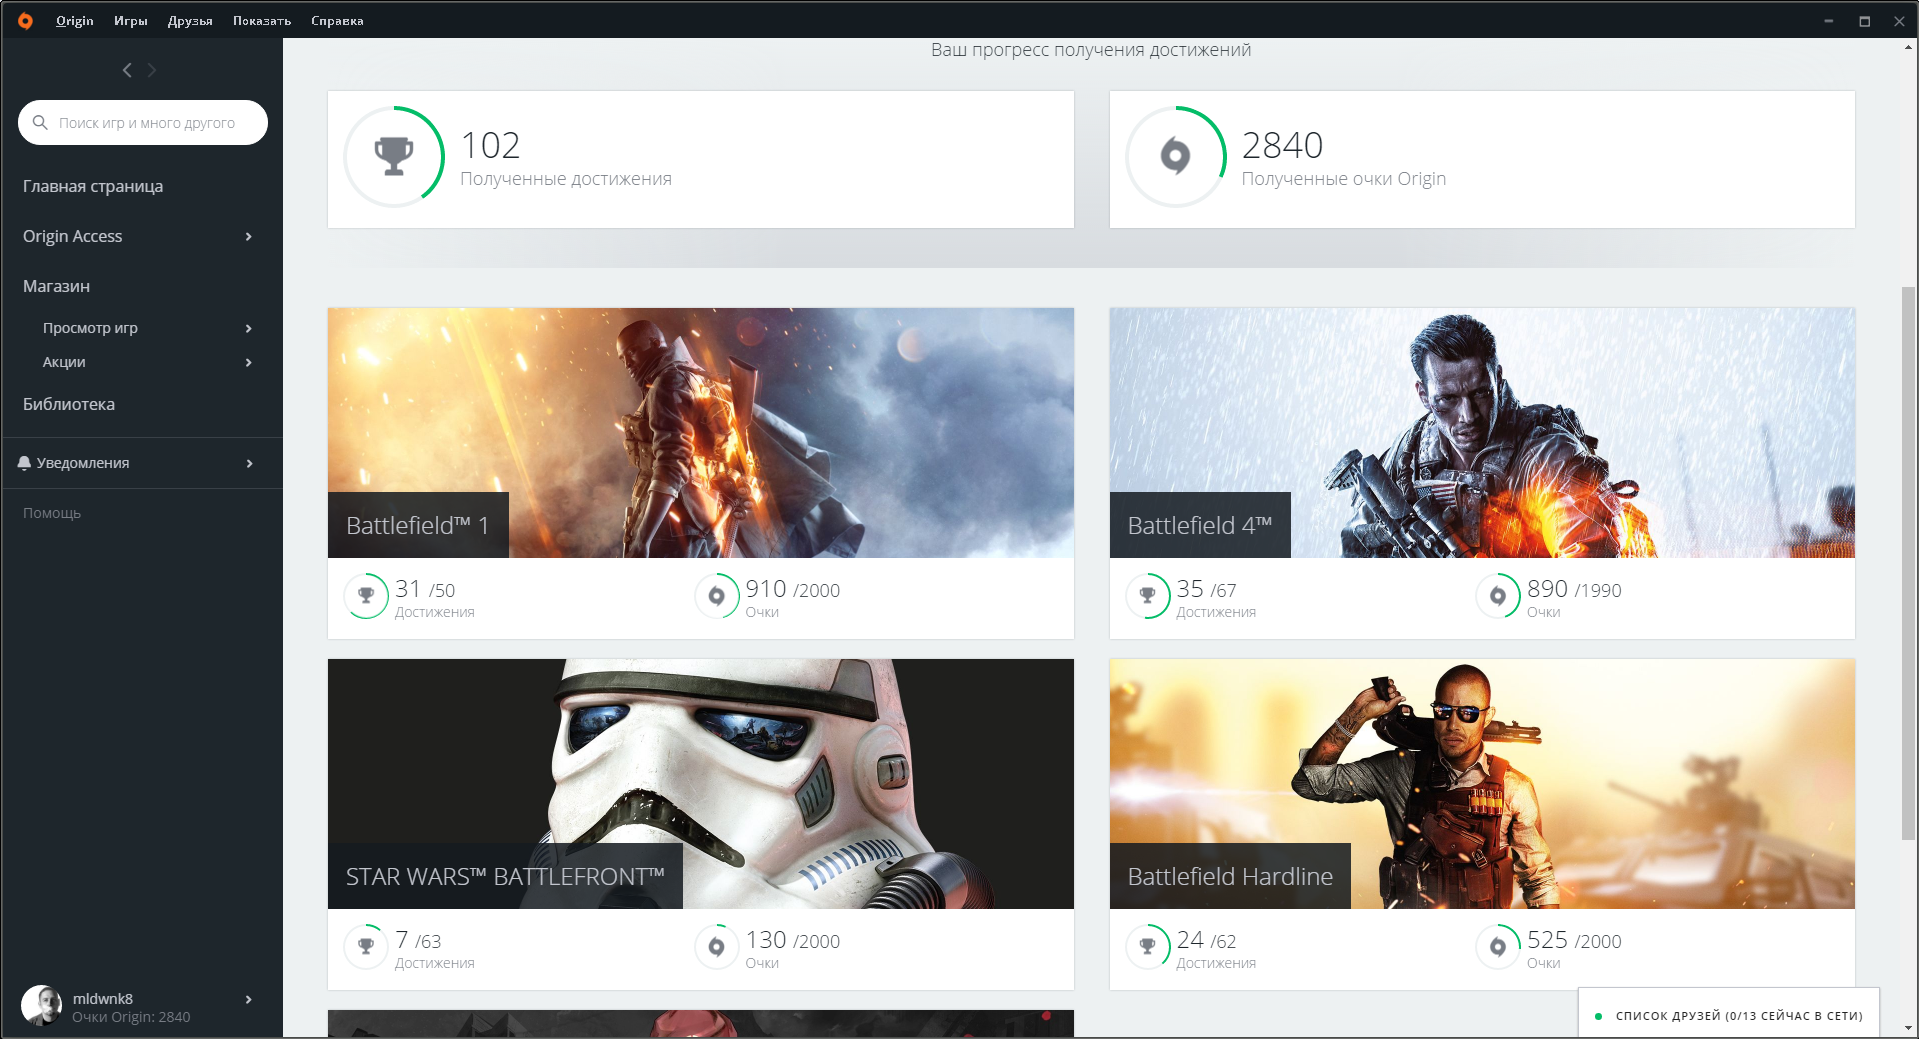
Task: Open the Battlefield 1 banner image
Action: click(x=701, y=432)
